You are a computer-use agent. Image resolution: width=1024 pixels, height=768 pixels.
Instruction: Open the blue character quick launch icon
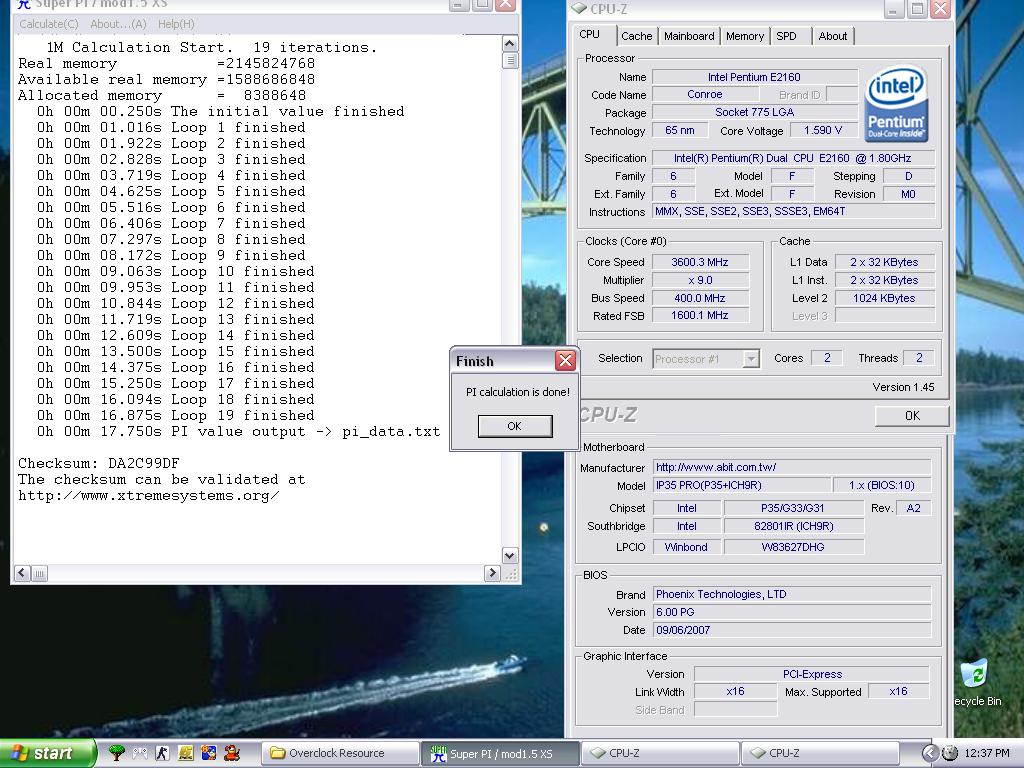click(x=209, y=753)
